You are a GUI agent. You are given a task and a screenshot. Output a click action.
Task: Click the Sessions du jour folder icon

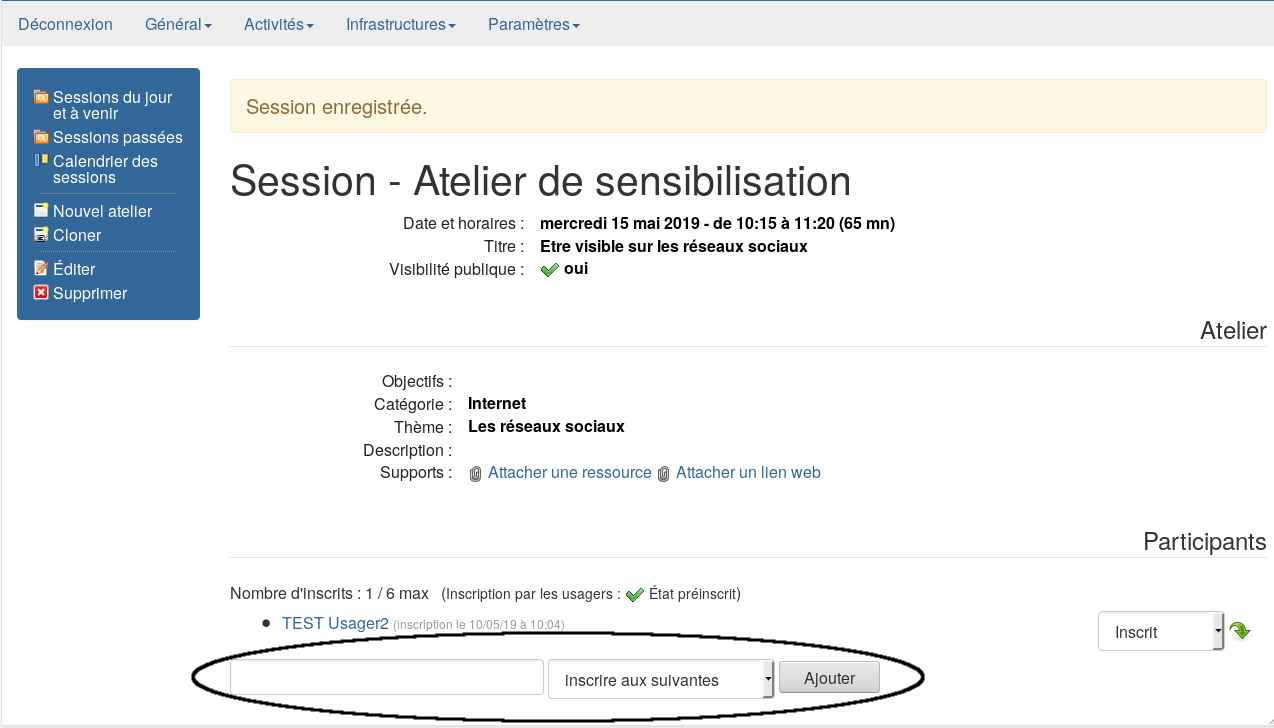pyautogui.click(x=41, y=97)
